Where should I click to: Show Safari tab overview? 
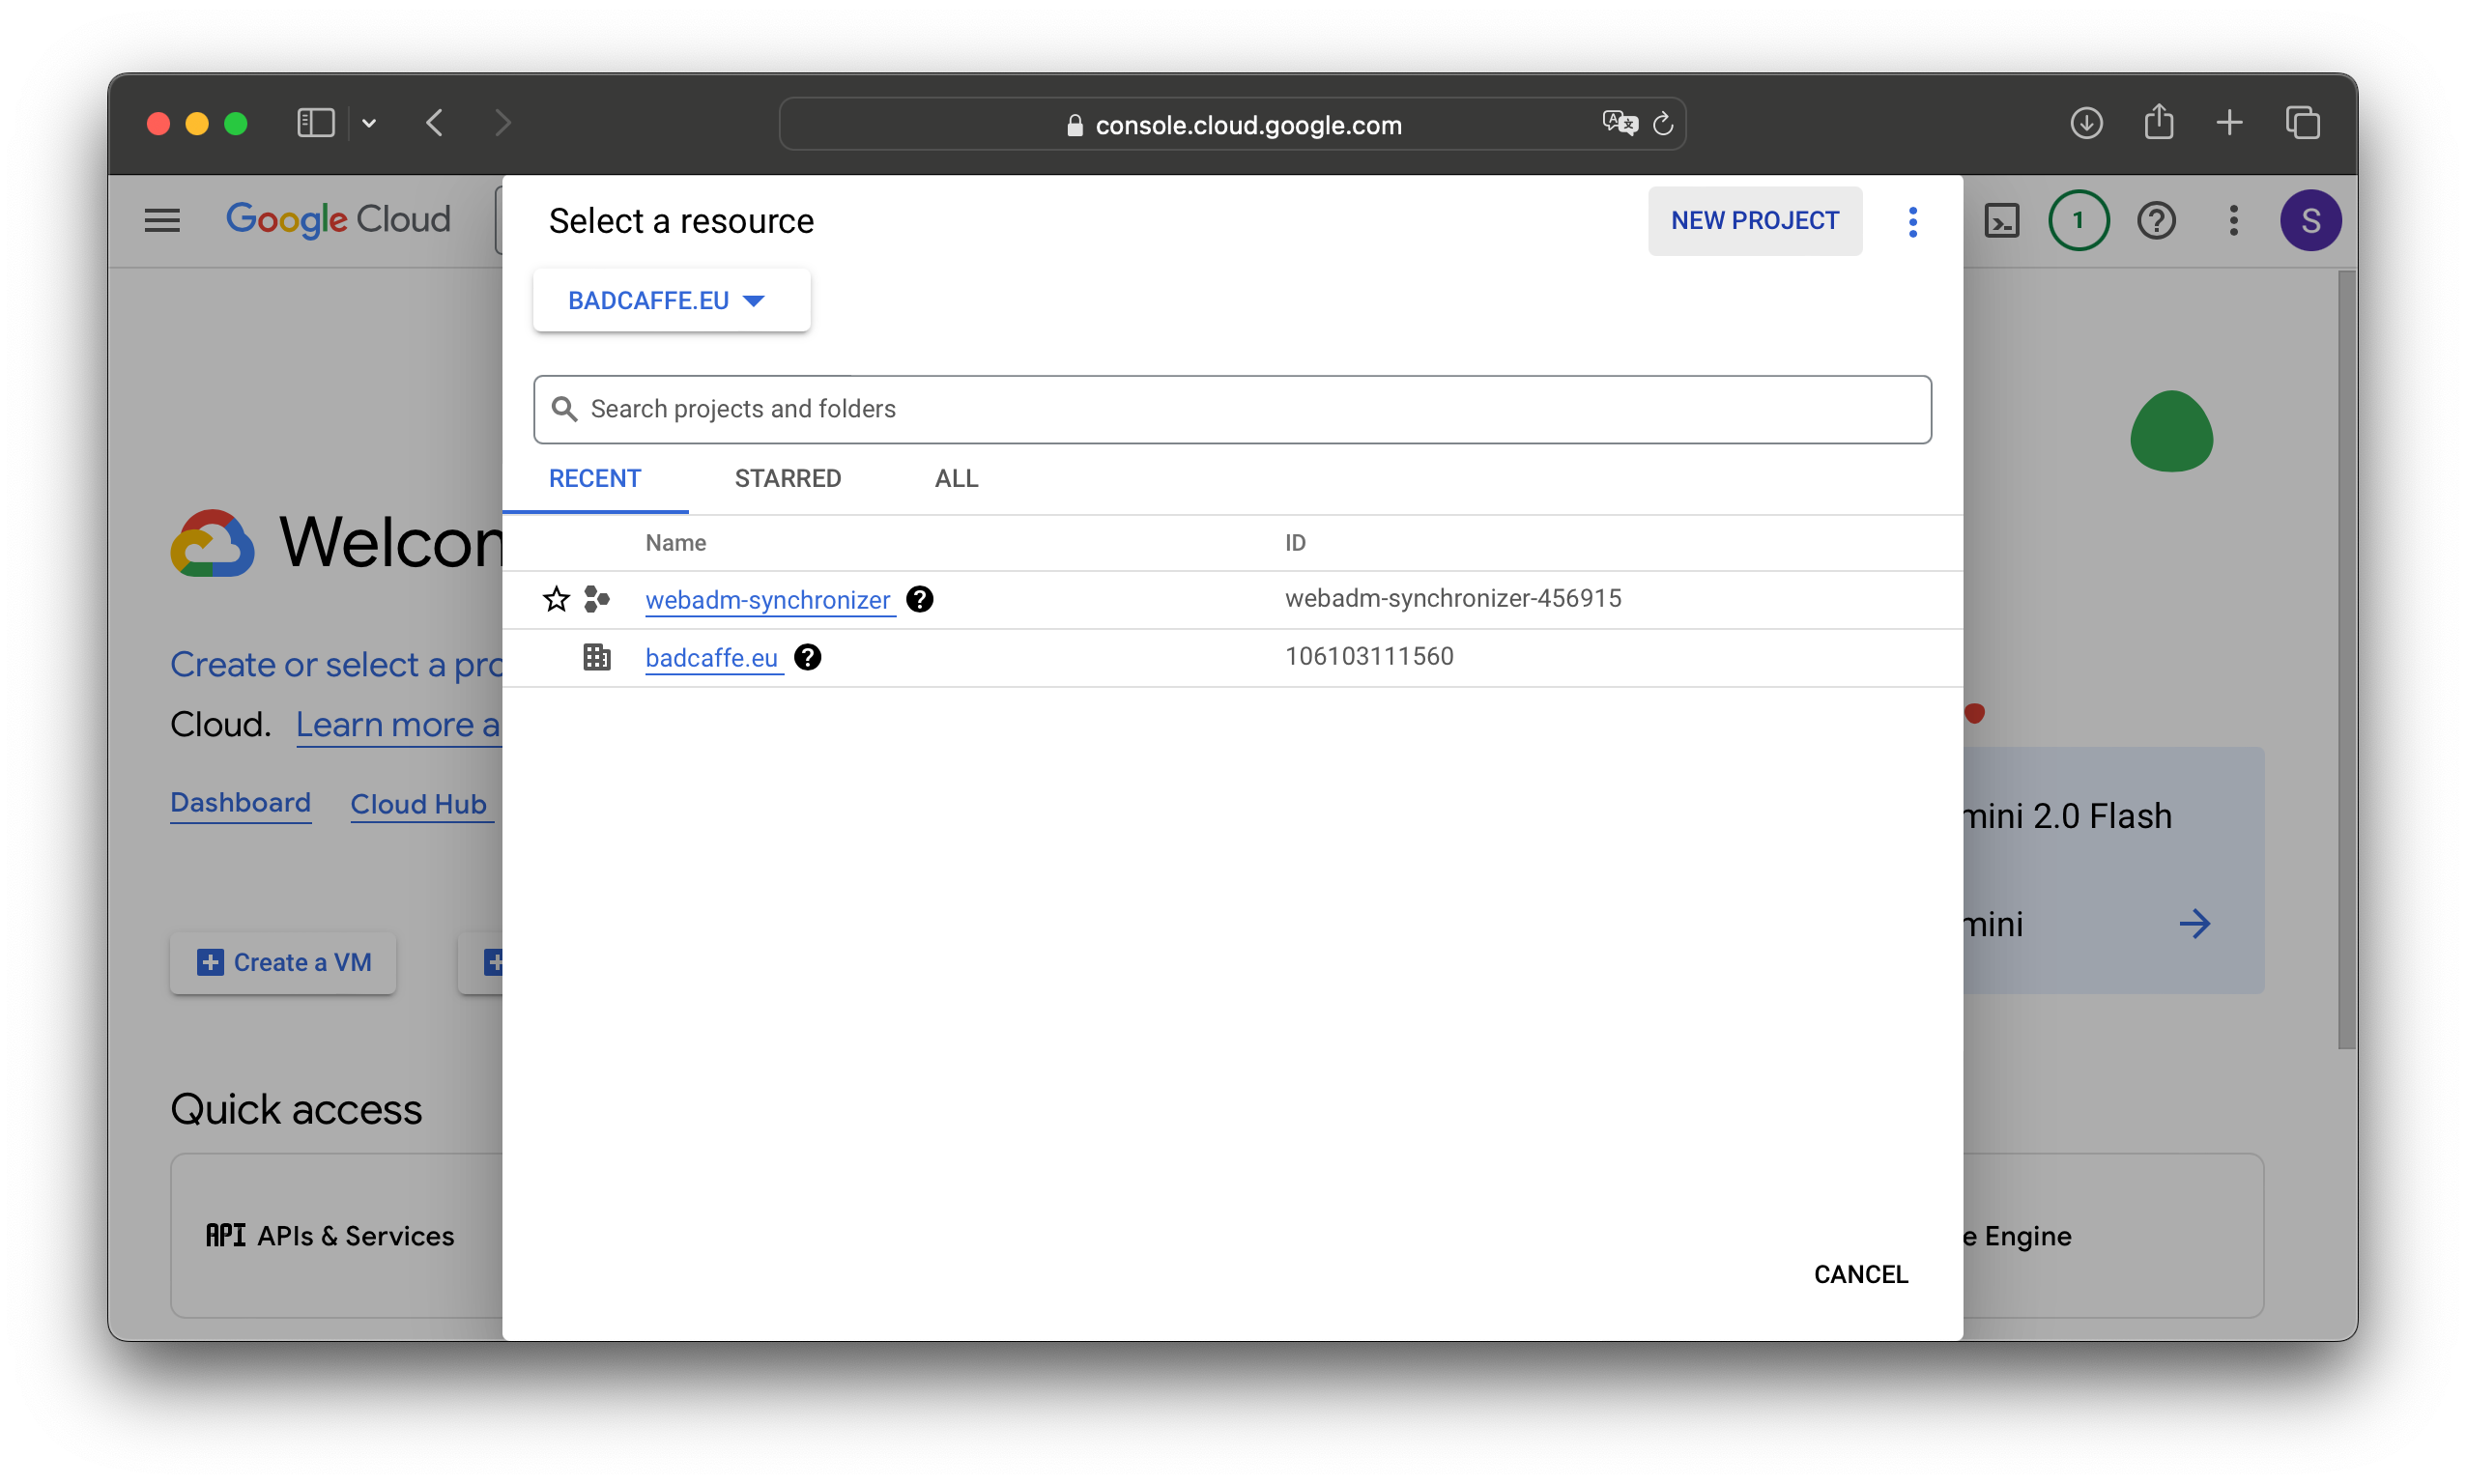click(2302, 123)
